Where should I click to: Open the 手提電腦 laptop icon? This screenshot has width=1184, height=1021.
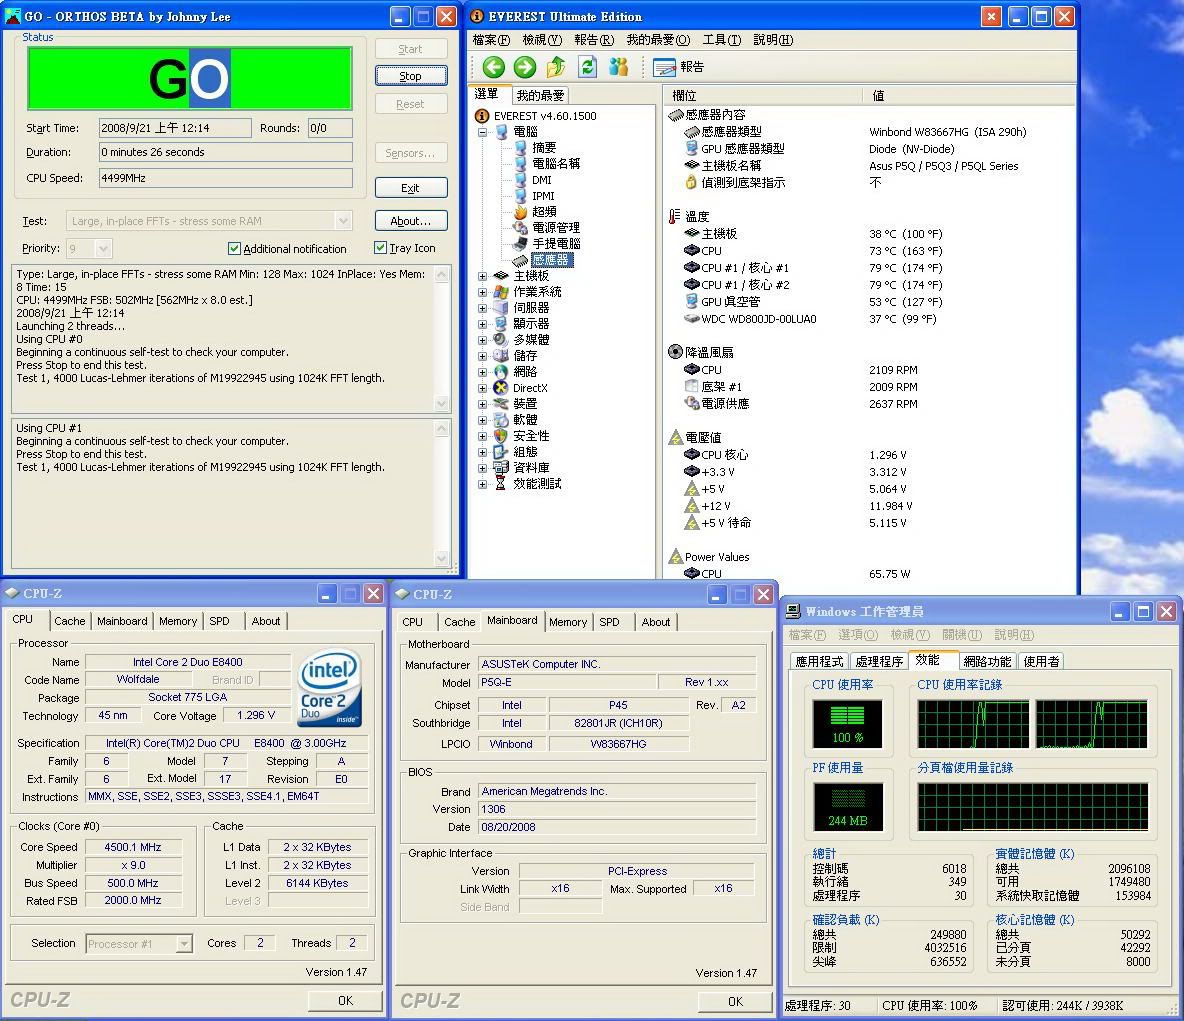[520, 244]
